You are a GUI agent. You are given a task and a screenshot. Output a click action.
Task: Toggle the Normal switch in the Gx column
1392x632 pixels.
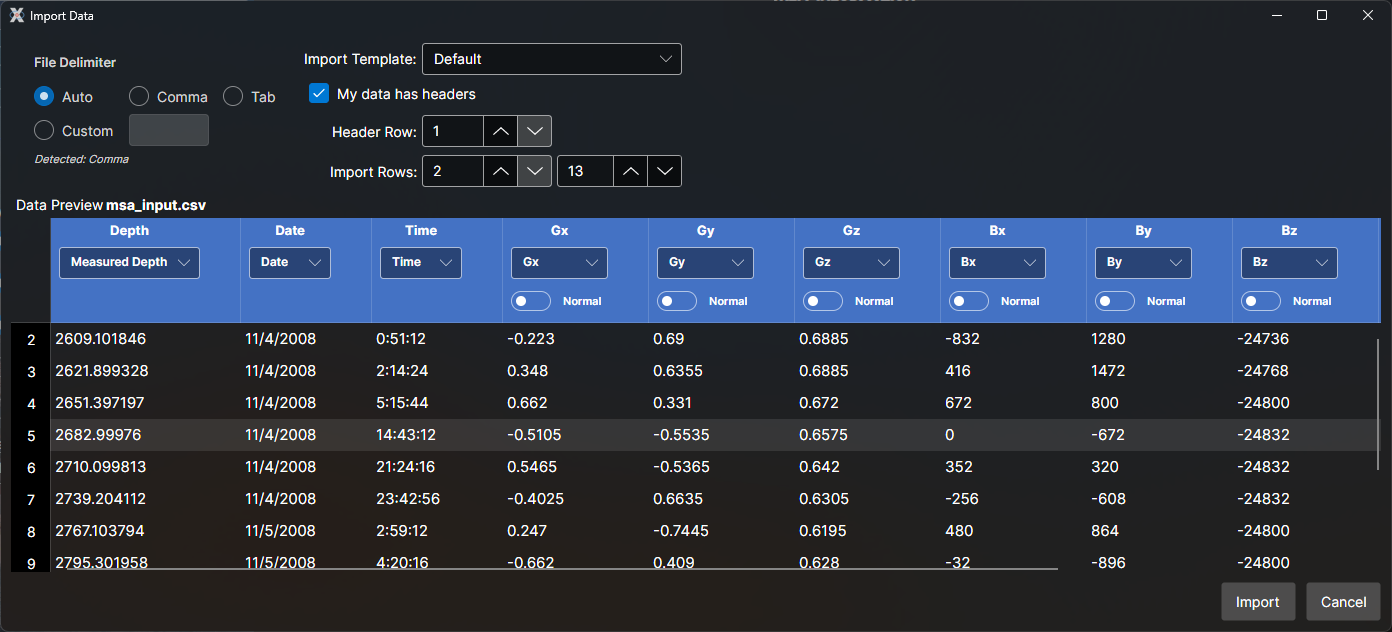pos(530,300)
